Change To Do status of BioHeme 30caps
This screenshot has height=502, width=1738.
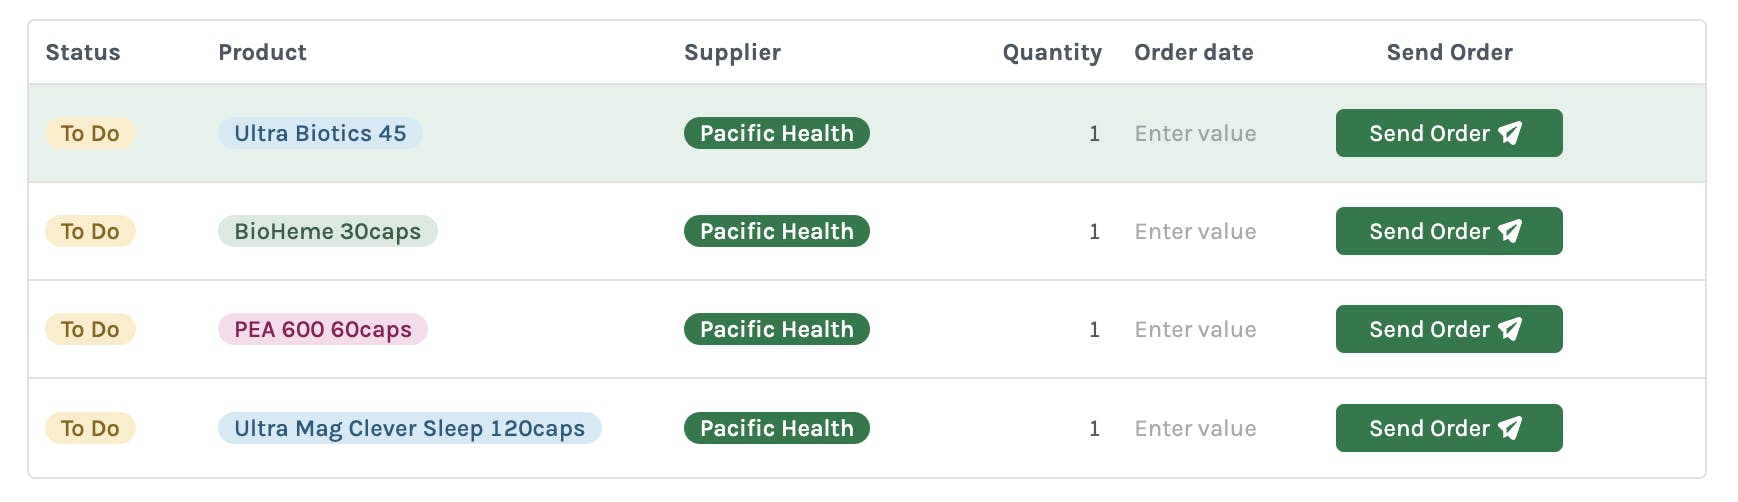[x=90, y=231]
